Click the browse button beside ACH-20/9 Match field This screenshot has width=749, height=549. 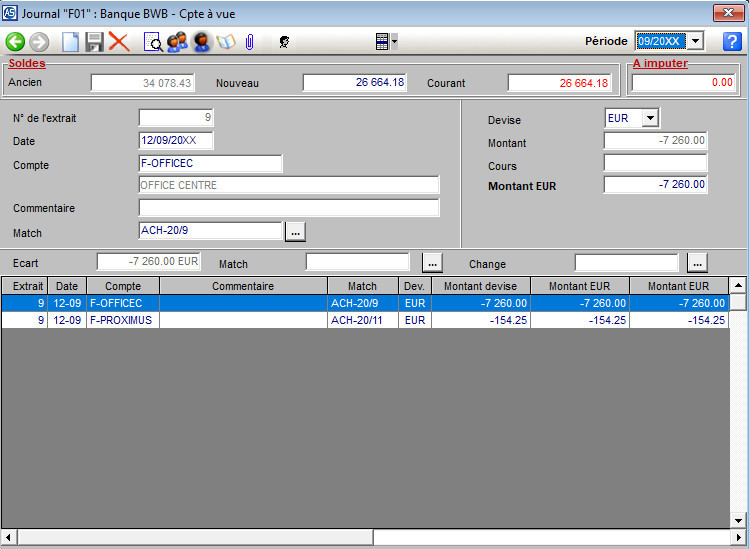tap(295, 231)
